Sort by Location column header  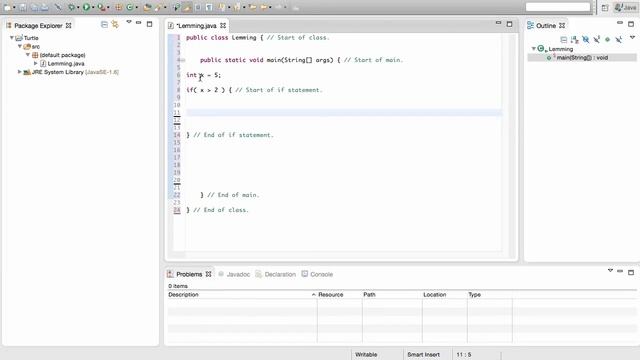[444, 294]
